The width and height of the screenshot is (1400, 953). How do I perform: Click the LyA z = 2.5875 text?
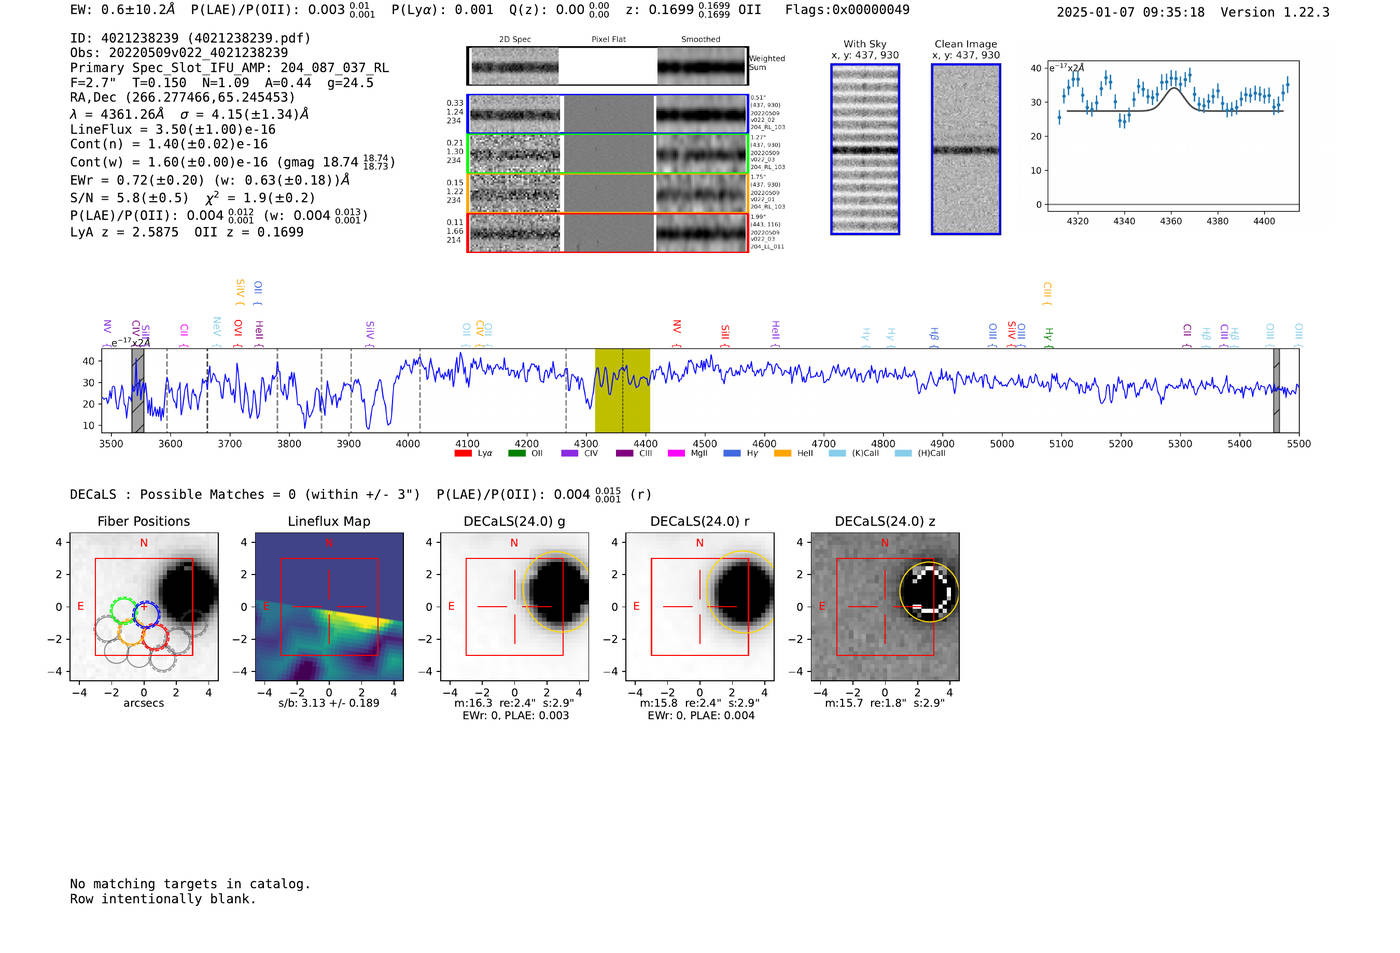click(x=124, y=232)
